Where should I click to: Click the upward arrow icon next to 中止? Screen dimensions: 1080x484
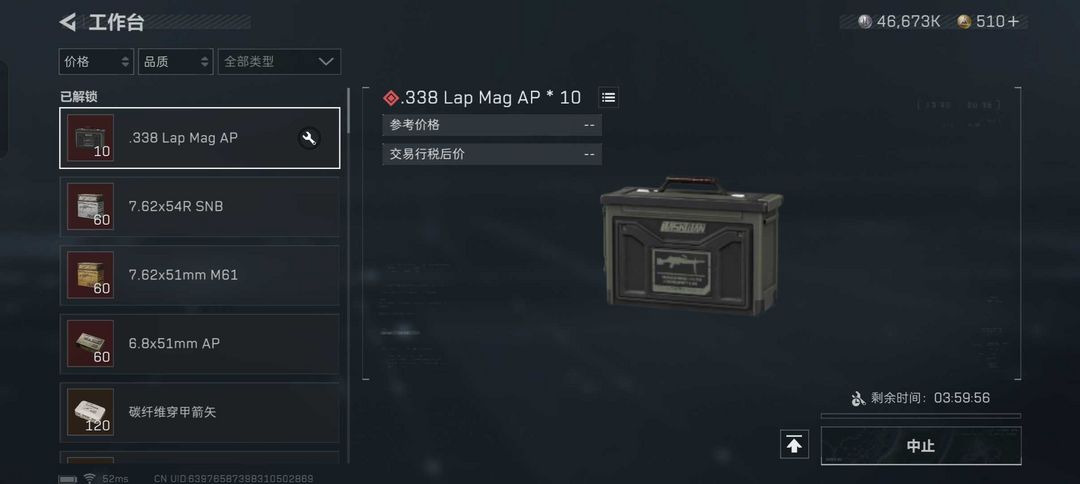click(794, 445)
